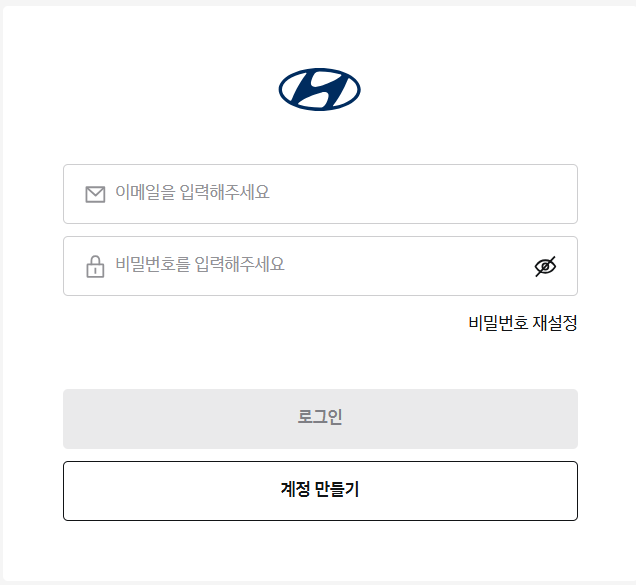Click the Hyundai logo at top

point(320,89)
